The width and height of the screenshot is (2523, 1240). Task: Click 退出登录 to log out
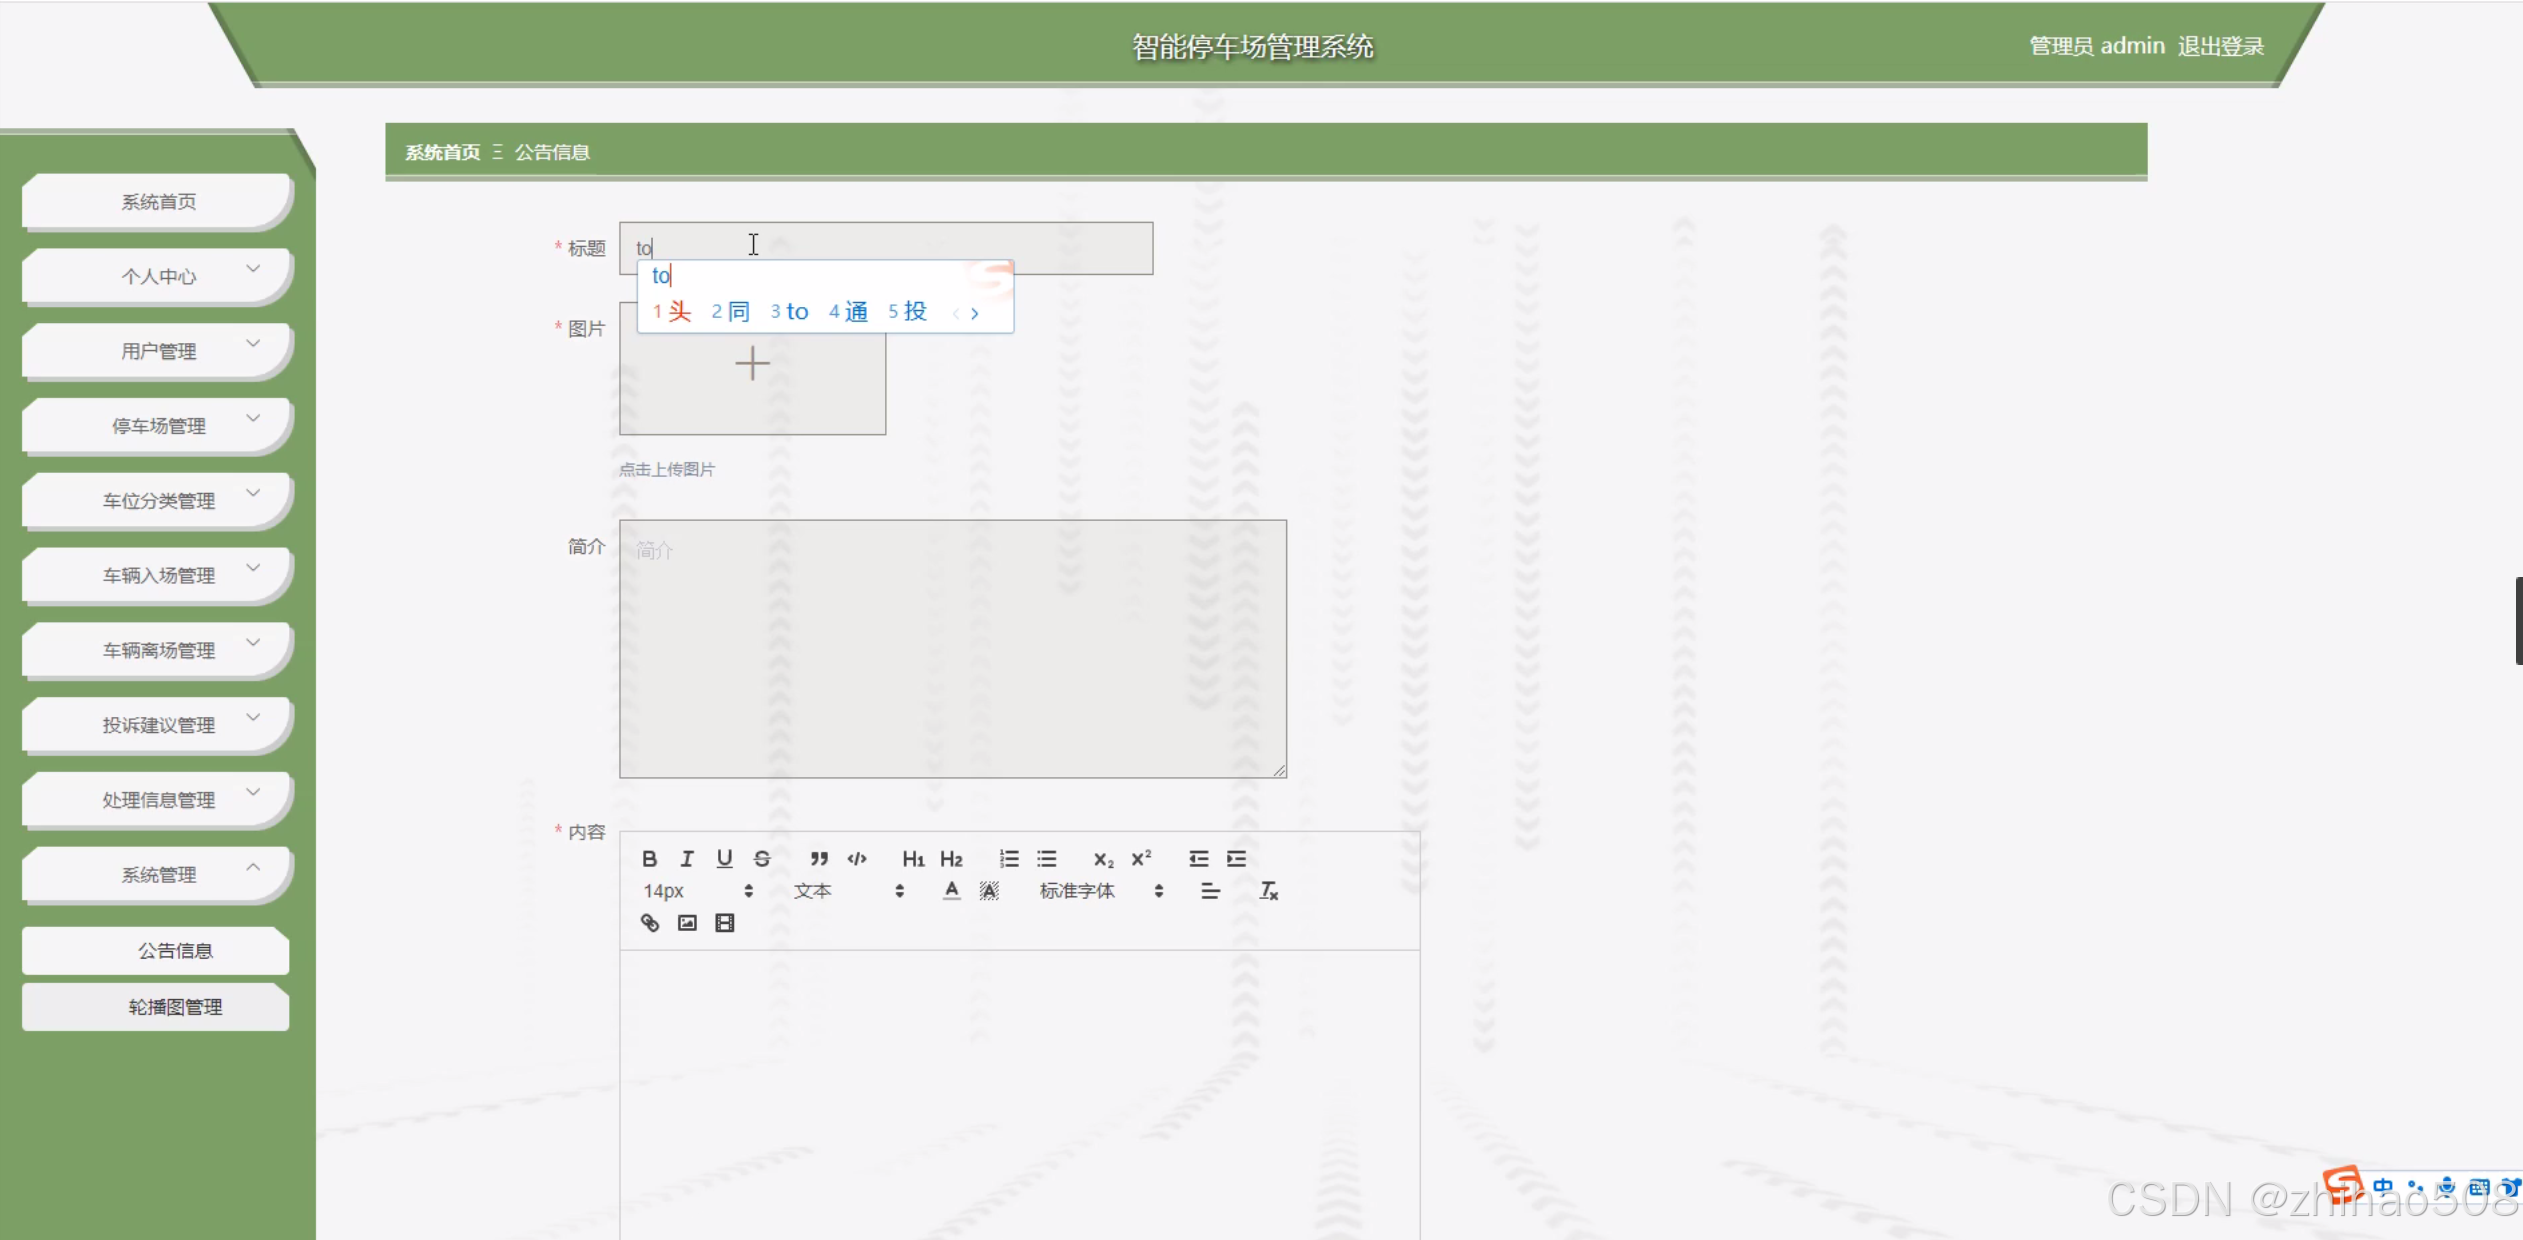pyautogui.click(x=2220, y=46)
